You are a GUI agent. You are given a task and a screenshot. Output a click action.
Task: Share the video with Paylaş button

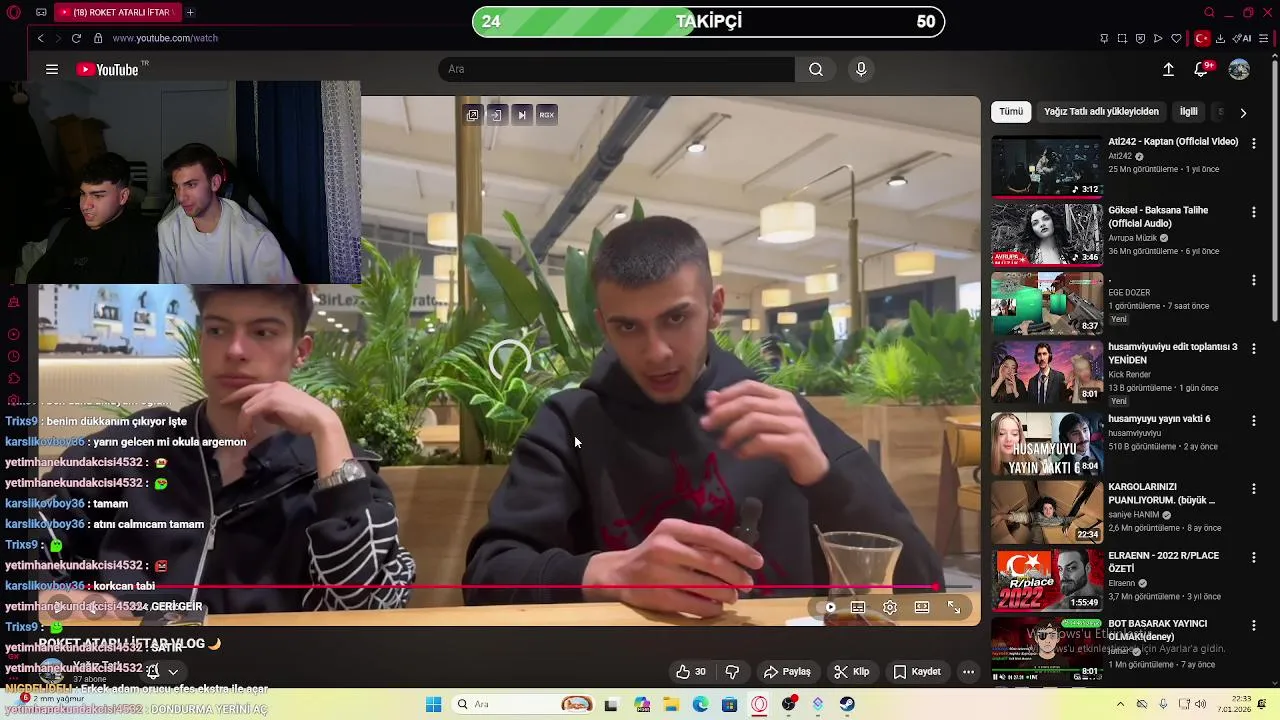tap(787, 672)
